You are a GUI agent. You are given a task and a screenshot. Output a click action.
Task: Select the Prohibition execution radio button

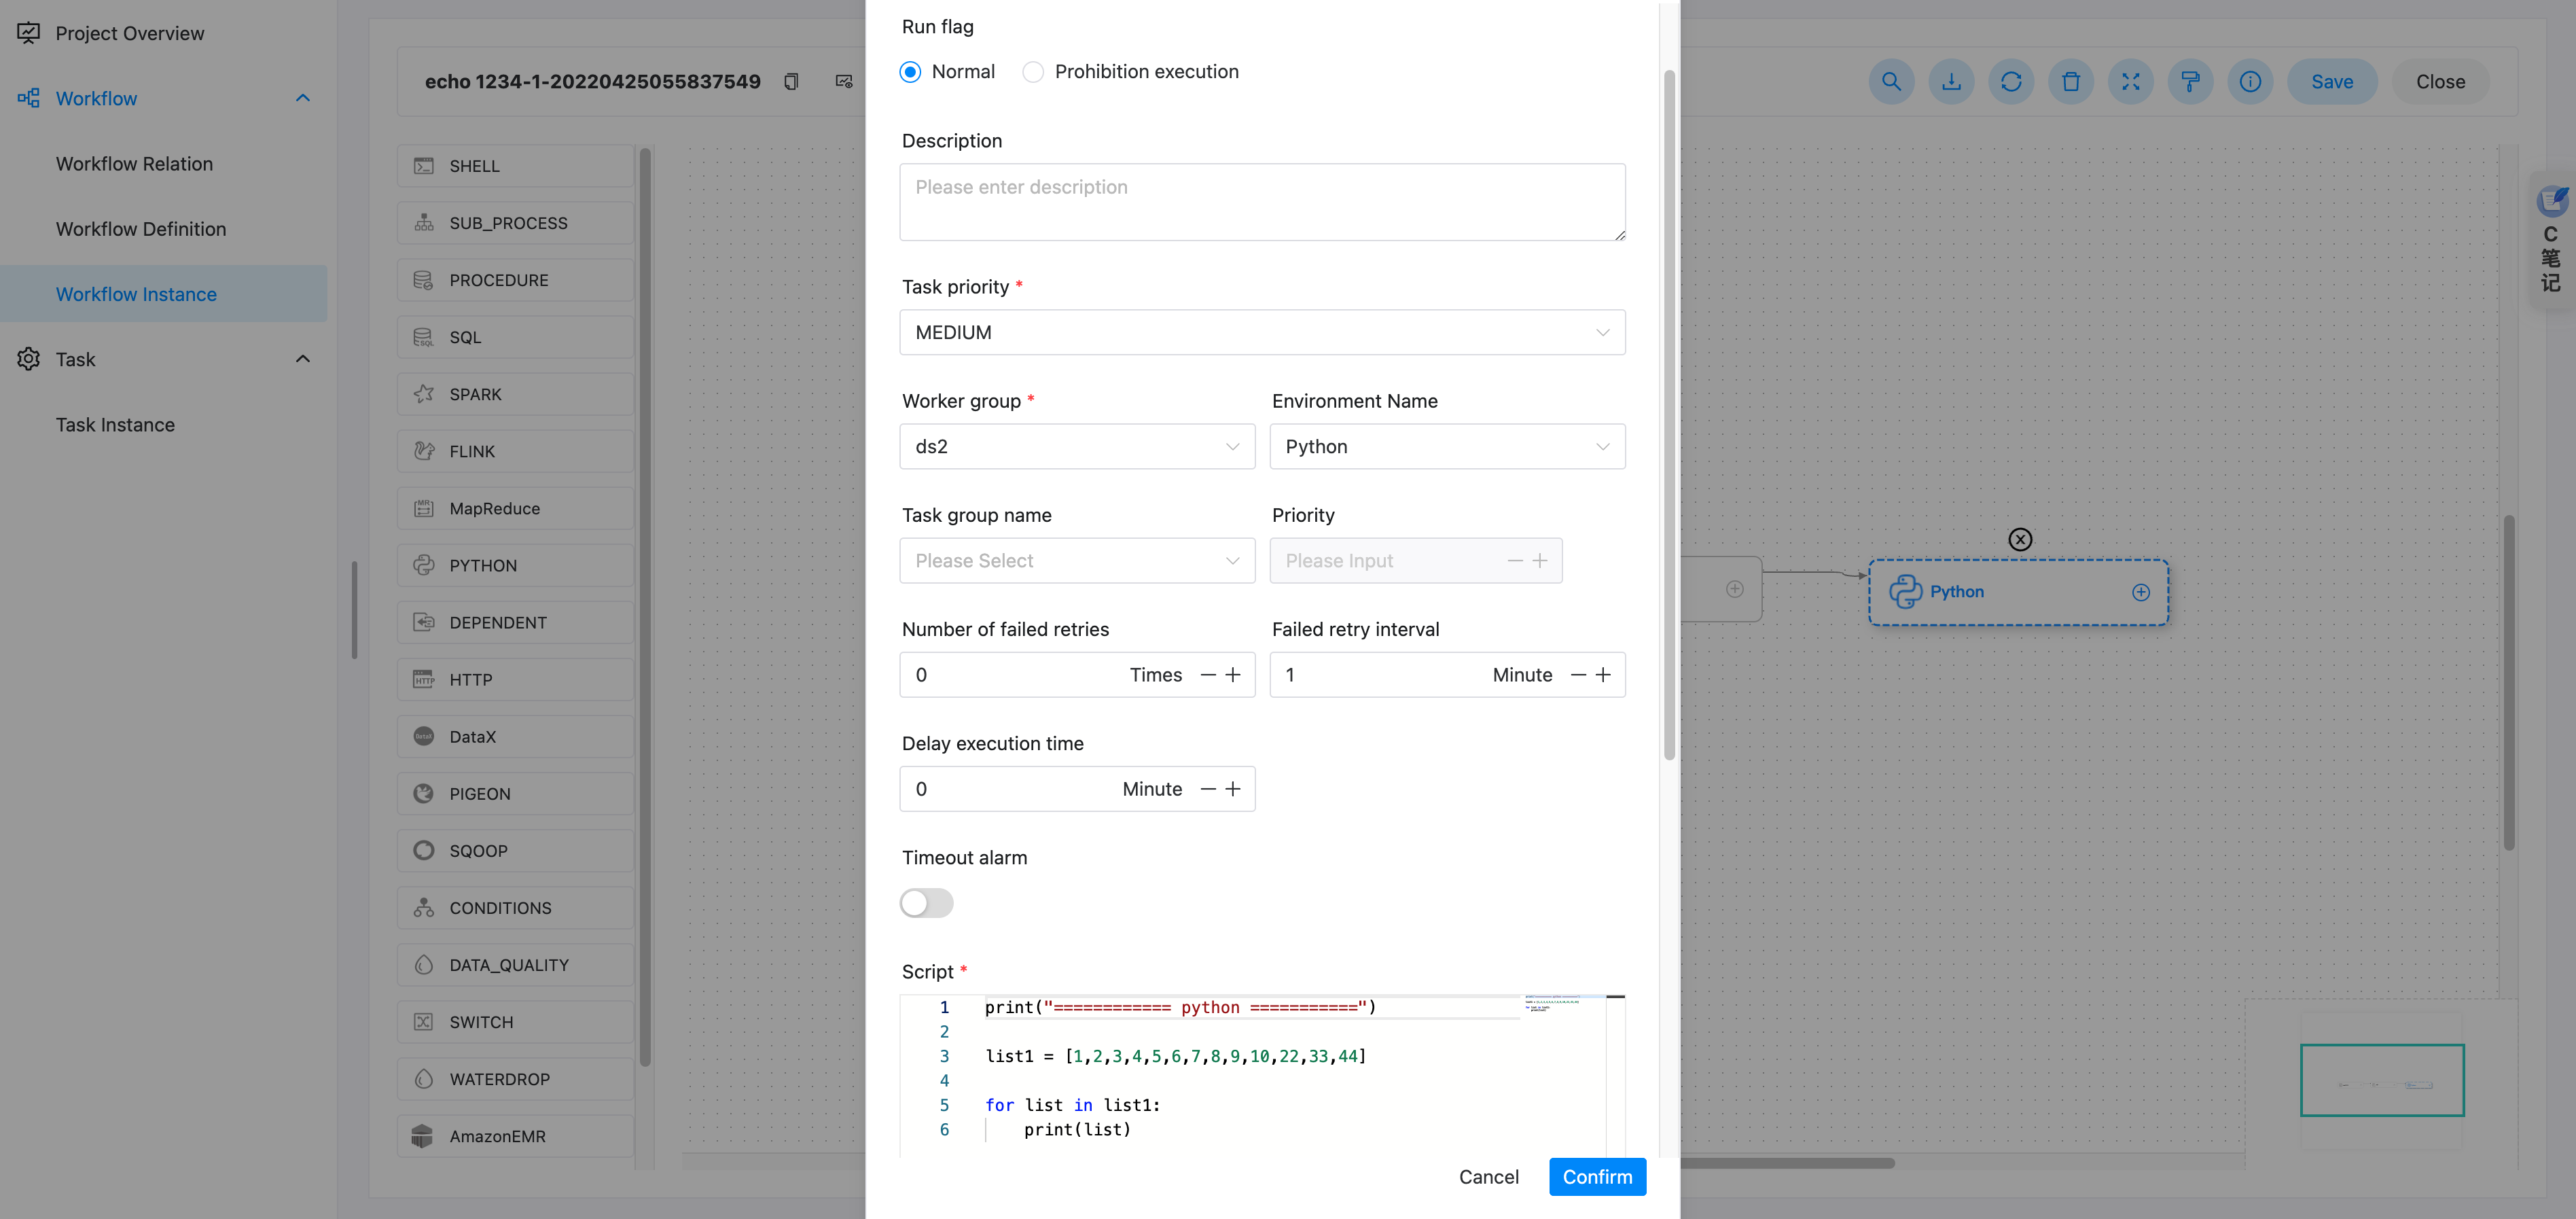tap(1033, 71)
